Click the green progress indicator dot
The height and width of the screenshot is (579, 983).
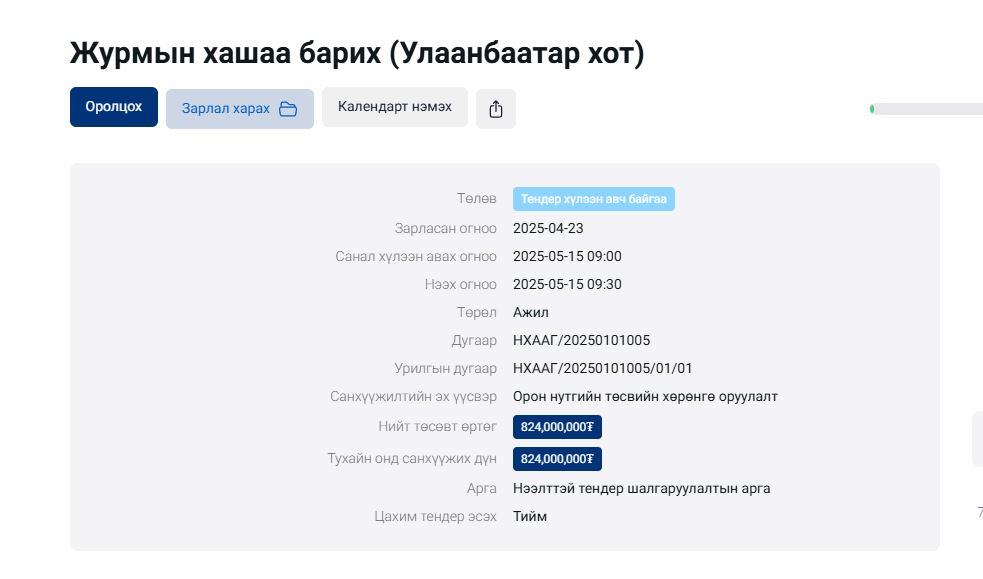coord(872,110)
